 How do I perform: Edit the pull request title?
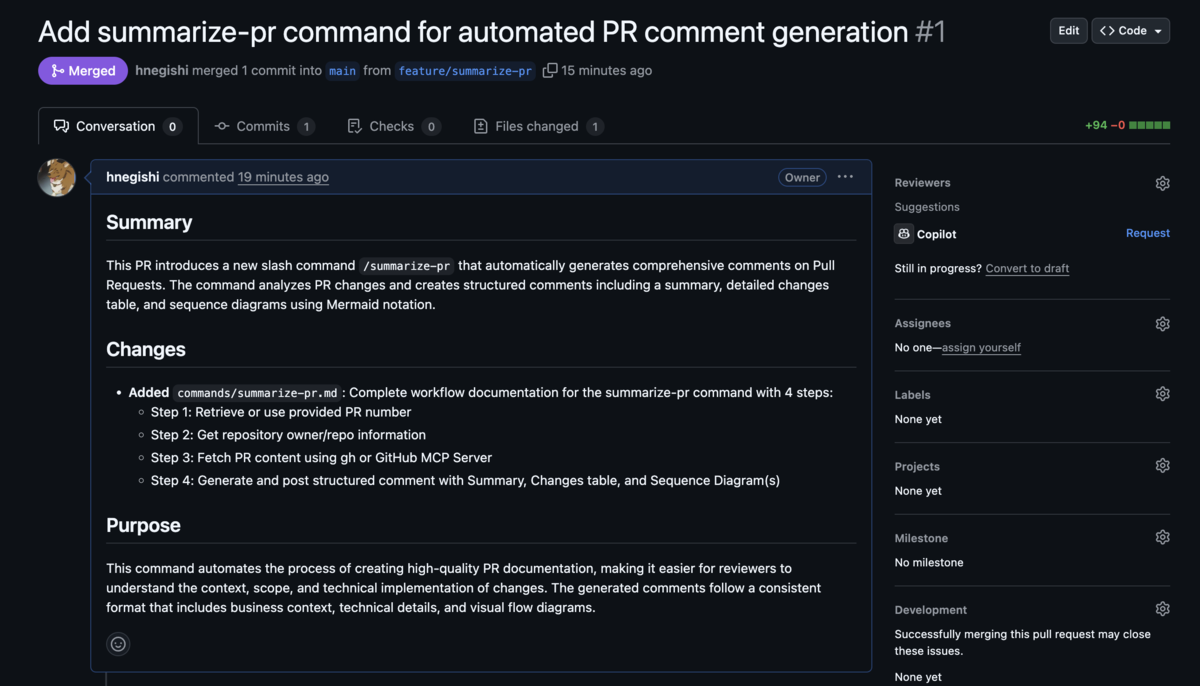(x=1069, y=31)
